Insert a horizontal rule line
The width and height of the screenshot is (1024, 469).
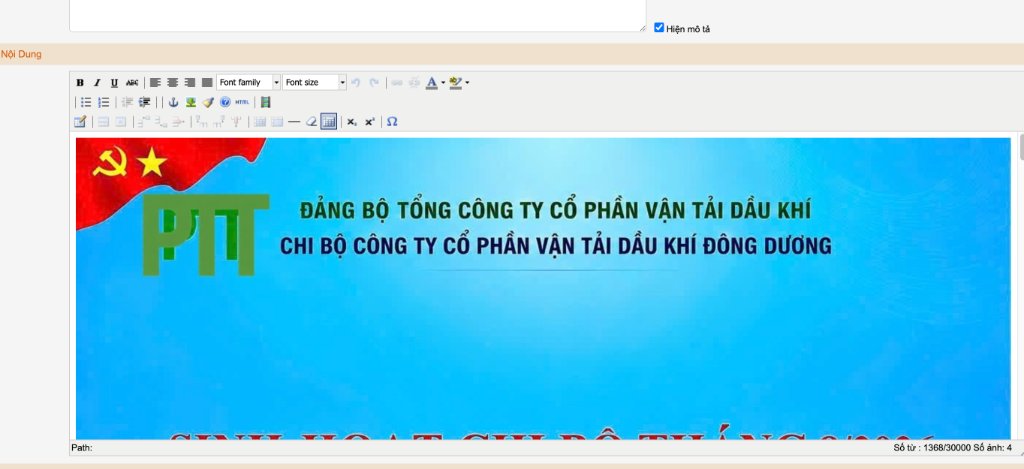tap(294, 121)
